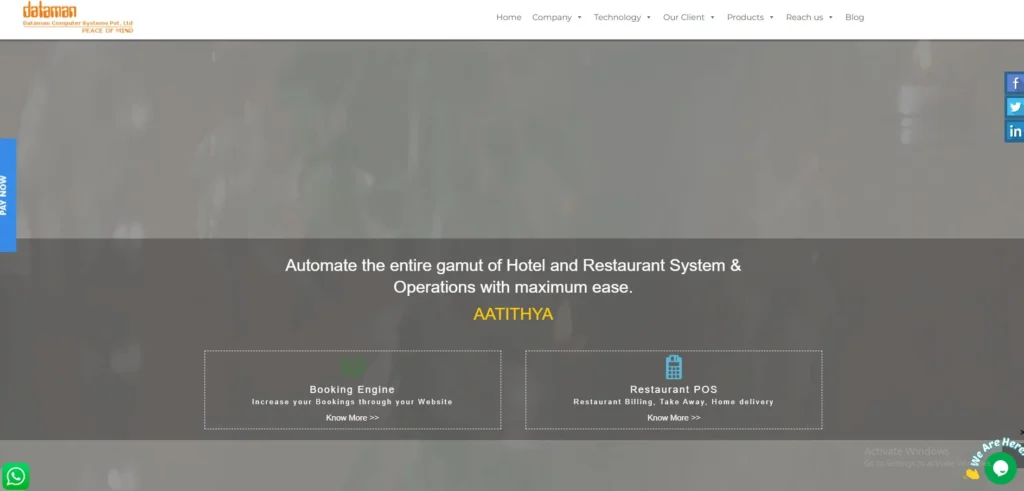Screen dimensions: 1024x491
Task: Open WhatsApp chat icon
Action: pyautogui.click(x=16, y=476)
